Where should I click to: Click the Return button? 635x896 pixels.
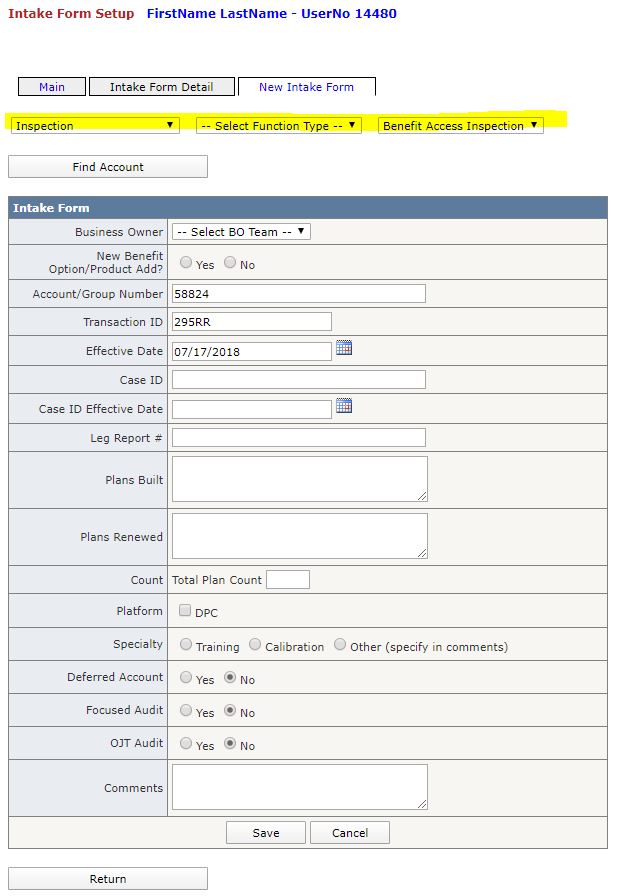[108, 878]
